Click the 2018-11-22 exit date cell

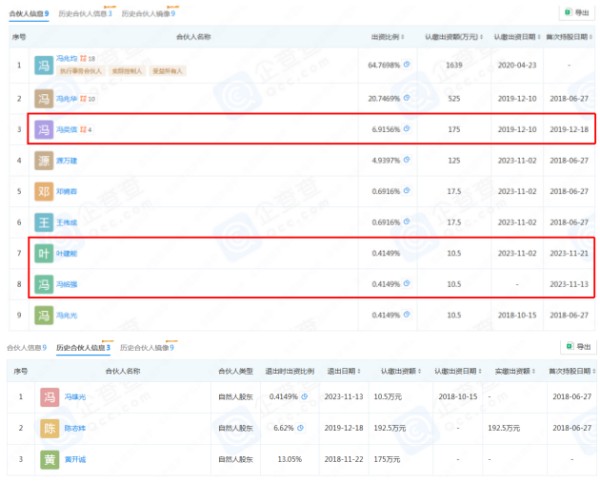point(344,459)
